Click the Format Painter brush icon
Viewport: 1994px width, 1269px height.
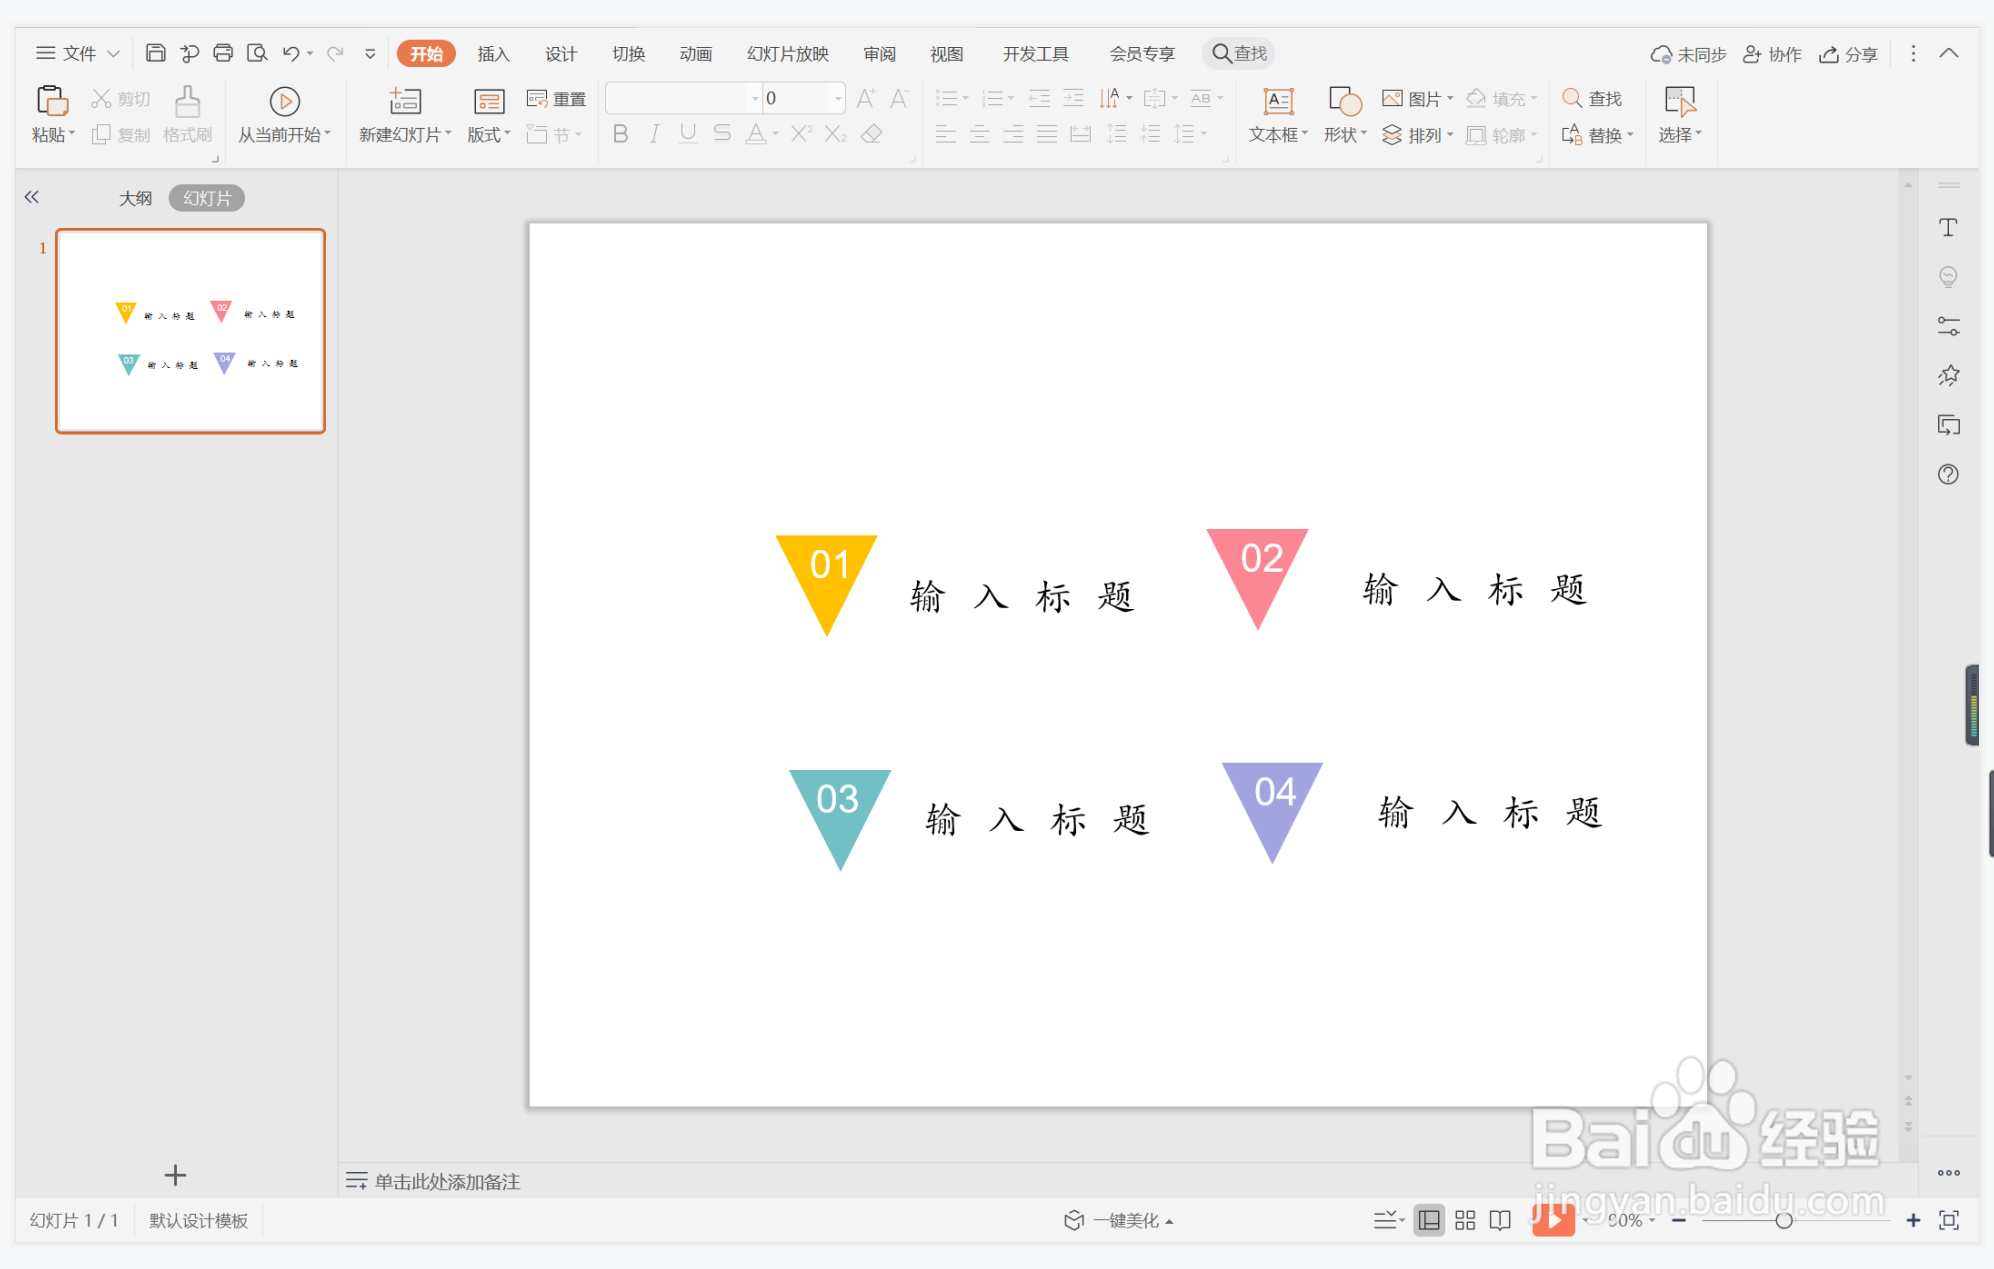click(187, 101)
